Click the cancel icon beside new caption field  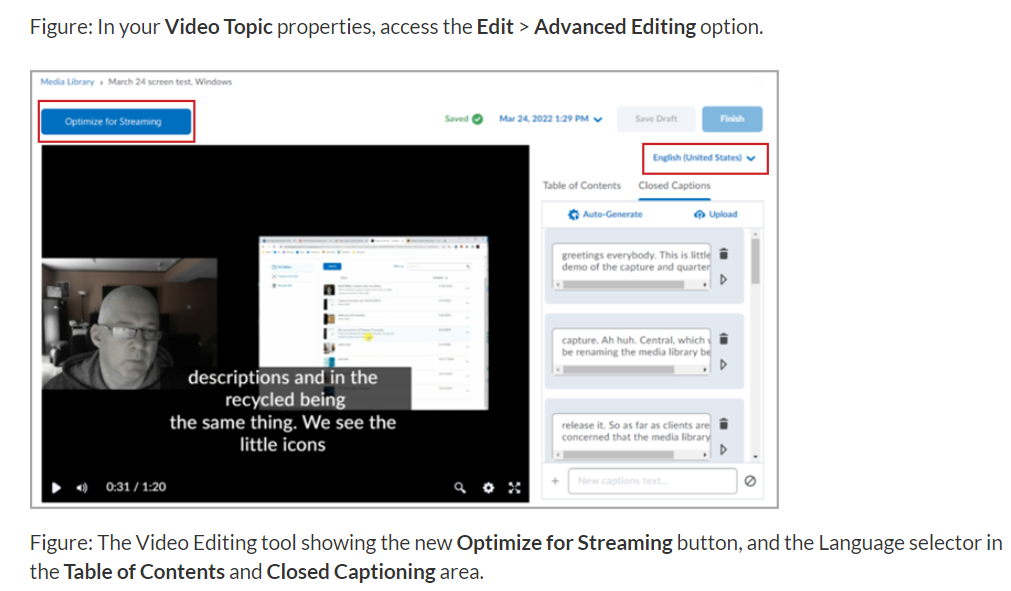coord(750,481)
